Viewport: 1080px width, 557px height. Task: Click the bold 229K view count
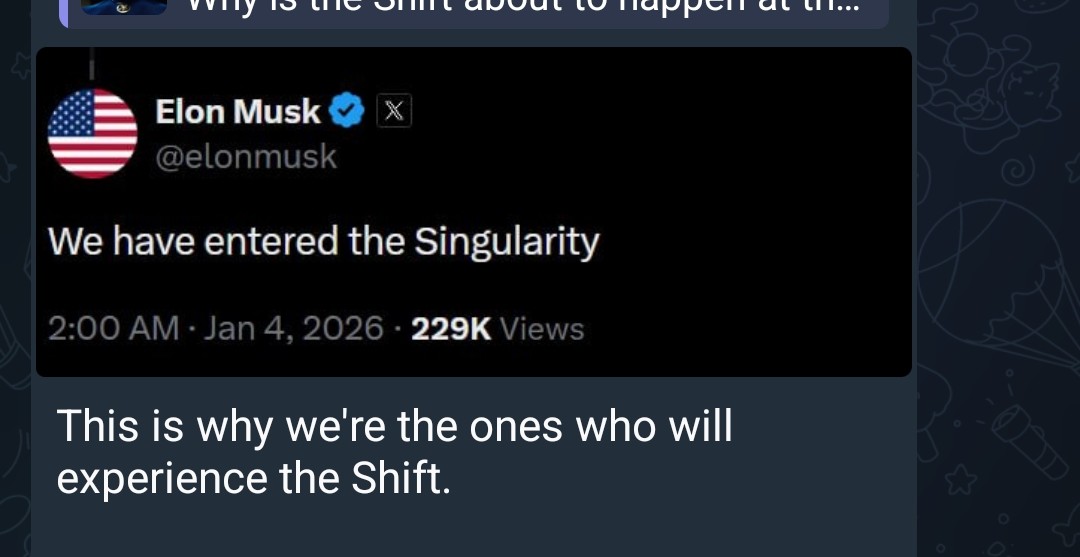(x=451, y=327)
